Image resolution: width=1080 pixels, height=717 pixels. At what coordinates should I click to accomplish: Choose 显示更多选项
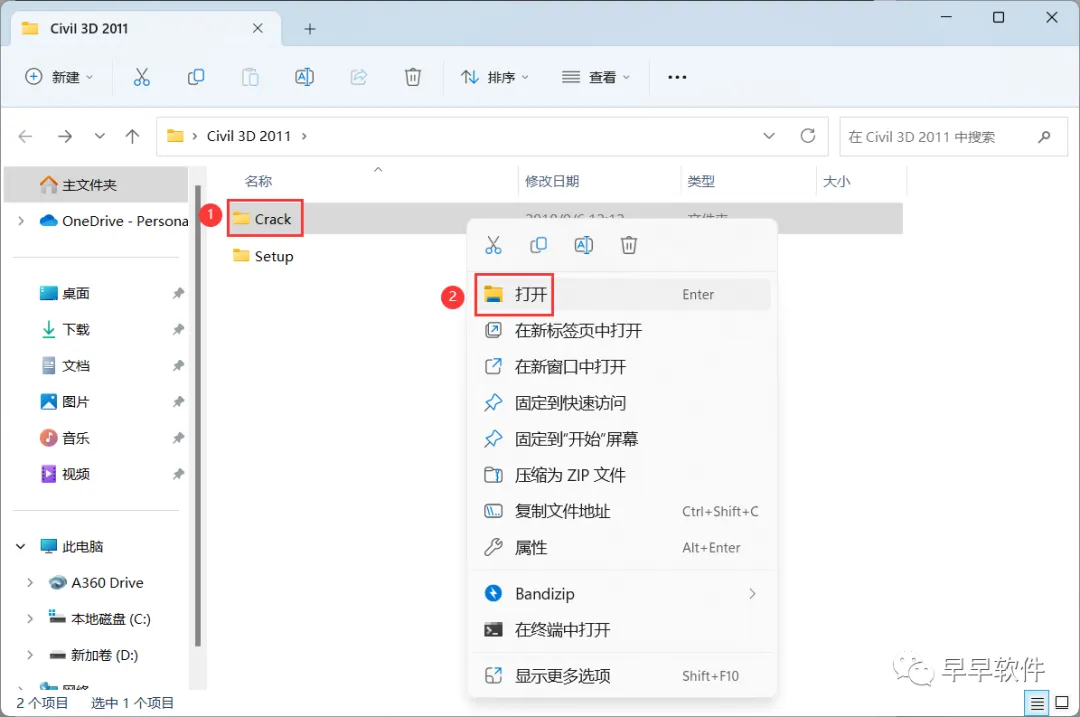[x=623, y=676]
